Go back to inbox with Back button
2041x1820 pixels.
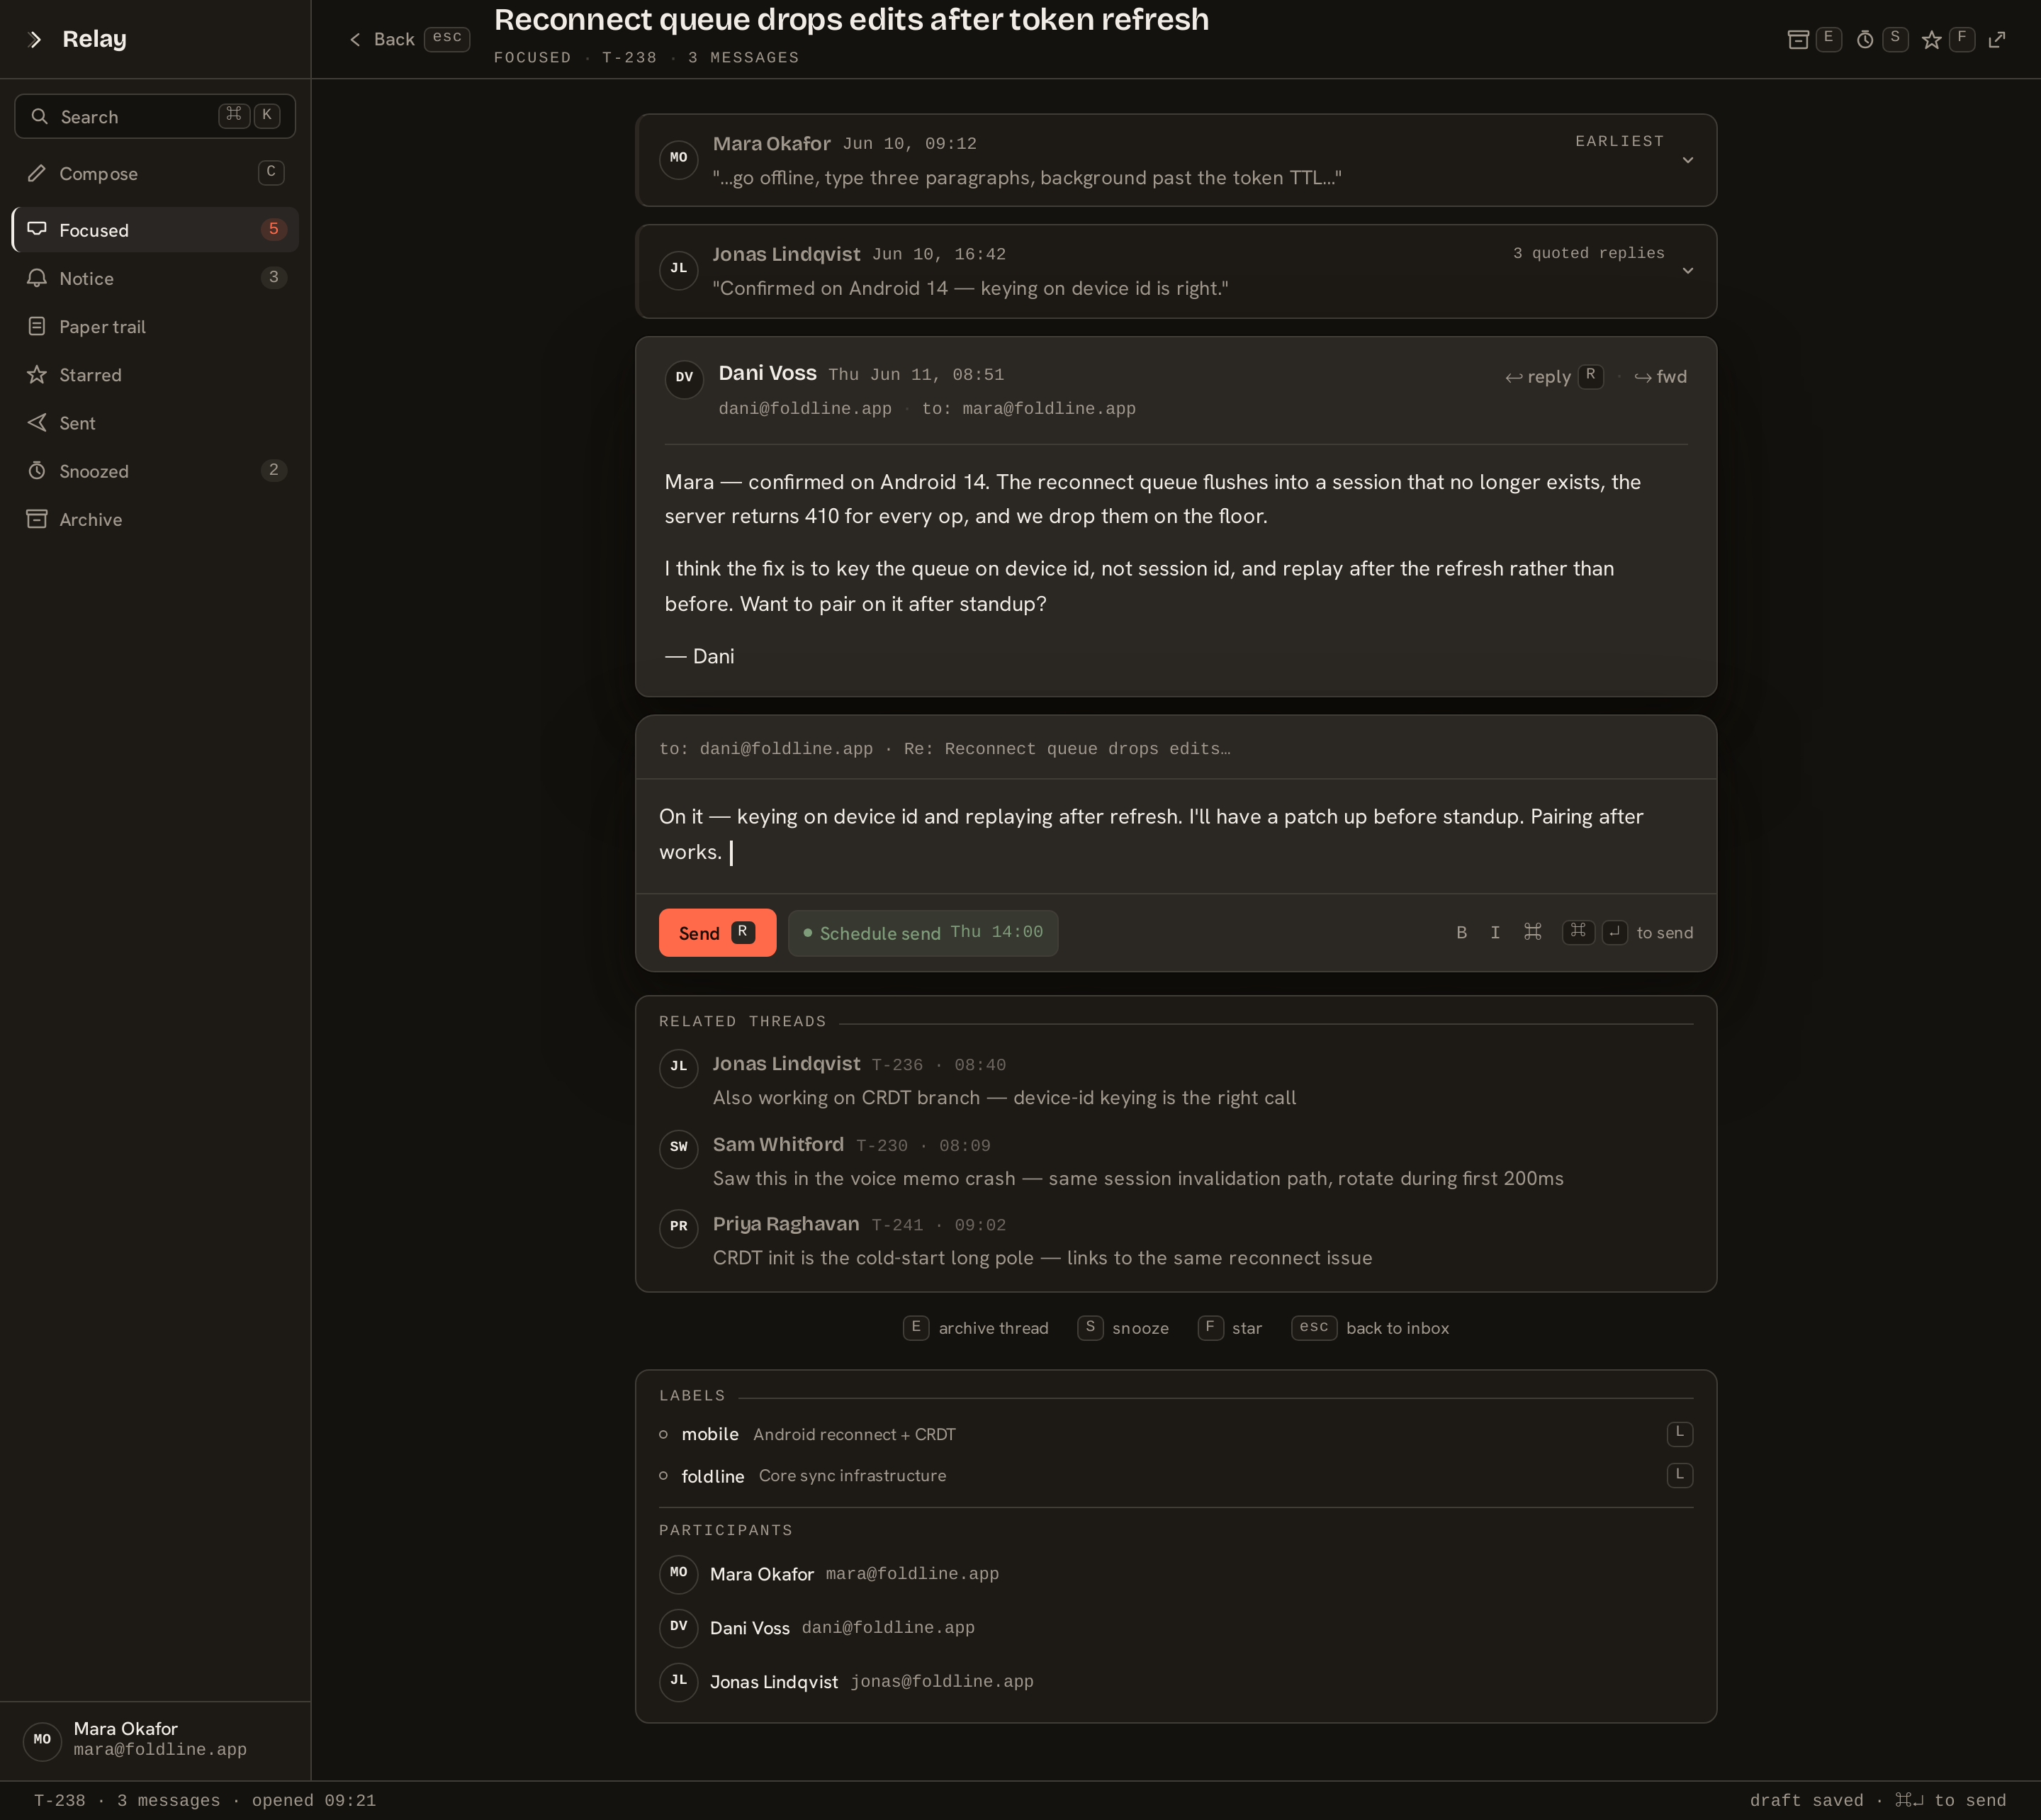[x=407, y=39]
